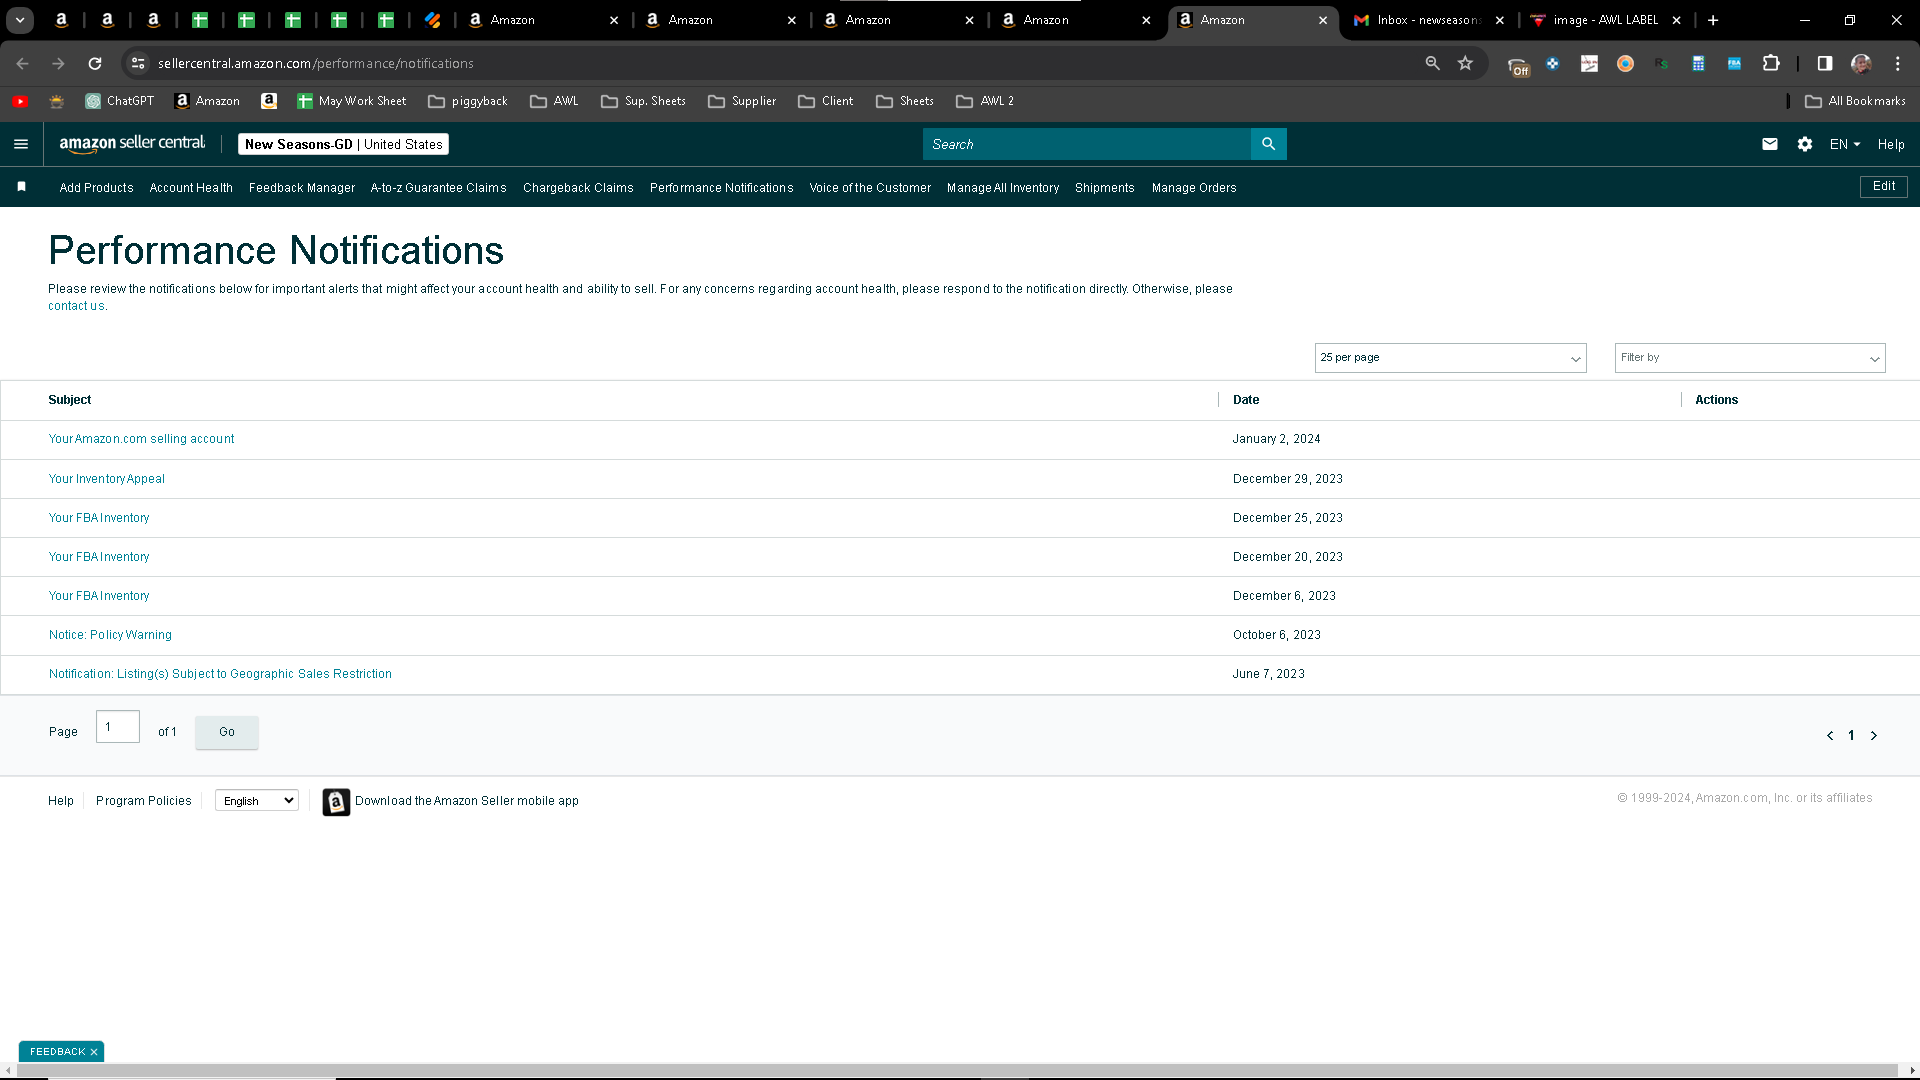This screenshot has width=1920, height=1080.
Task: Open the May Work Sheet bookmark
Action: click(352, 101)
